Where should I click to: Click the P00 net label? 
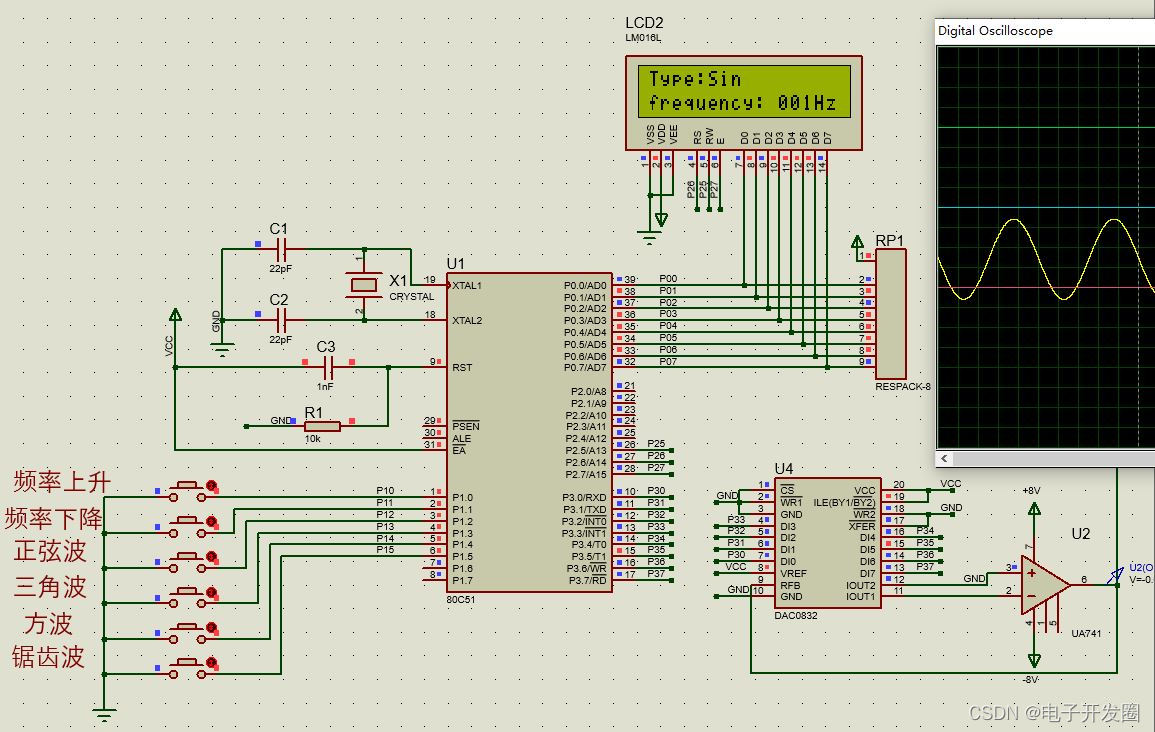tap(668, 278)
